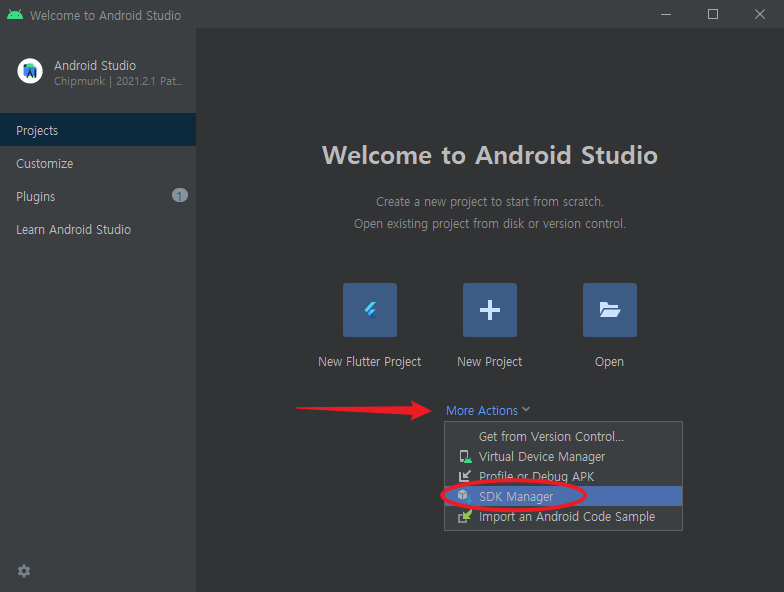The height and width of the screenshot is (592, 784).
Task: Click the New Flutter Project icon tile
Action: pos(370,310)
